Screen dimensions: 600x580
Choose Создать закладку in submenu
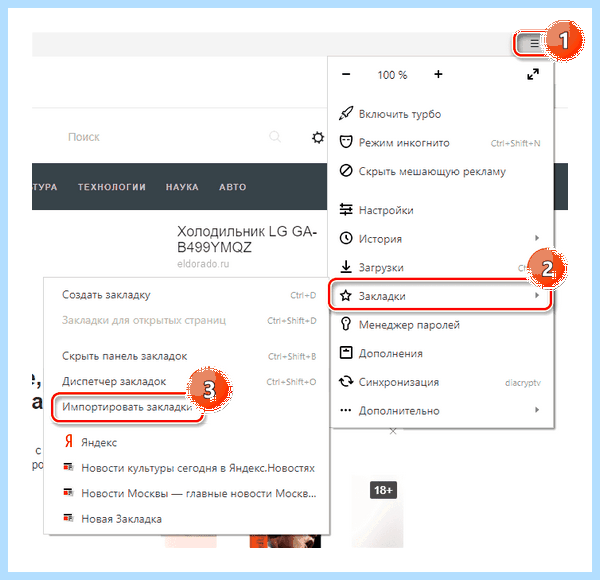pyautogui.click(x=186, y=295)
